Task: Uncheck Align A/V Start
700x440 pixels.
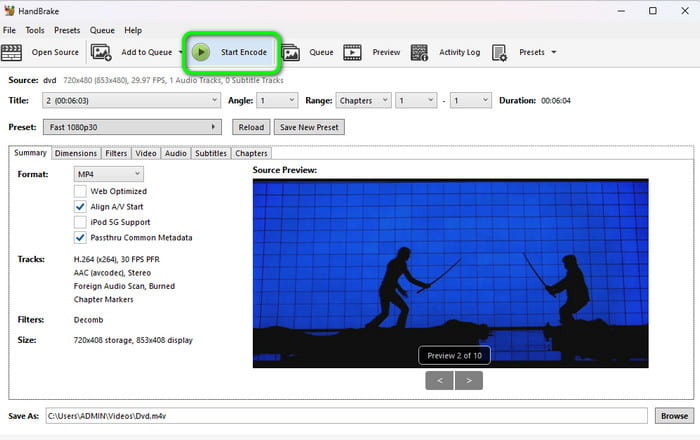Action: [80, 207]
